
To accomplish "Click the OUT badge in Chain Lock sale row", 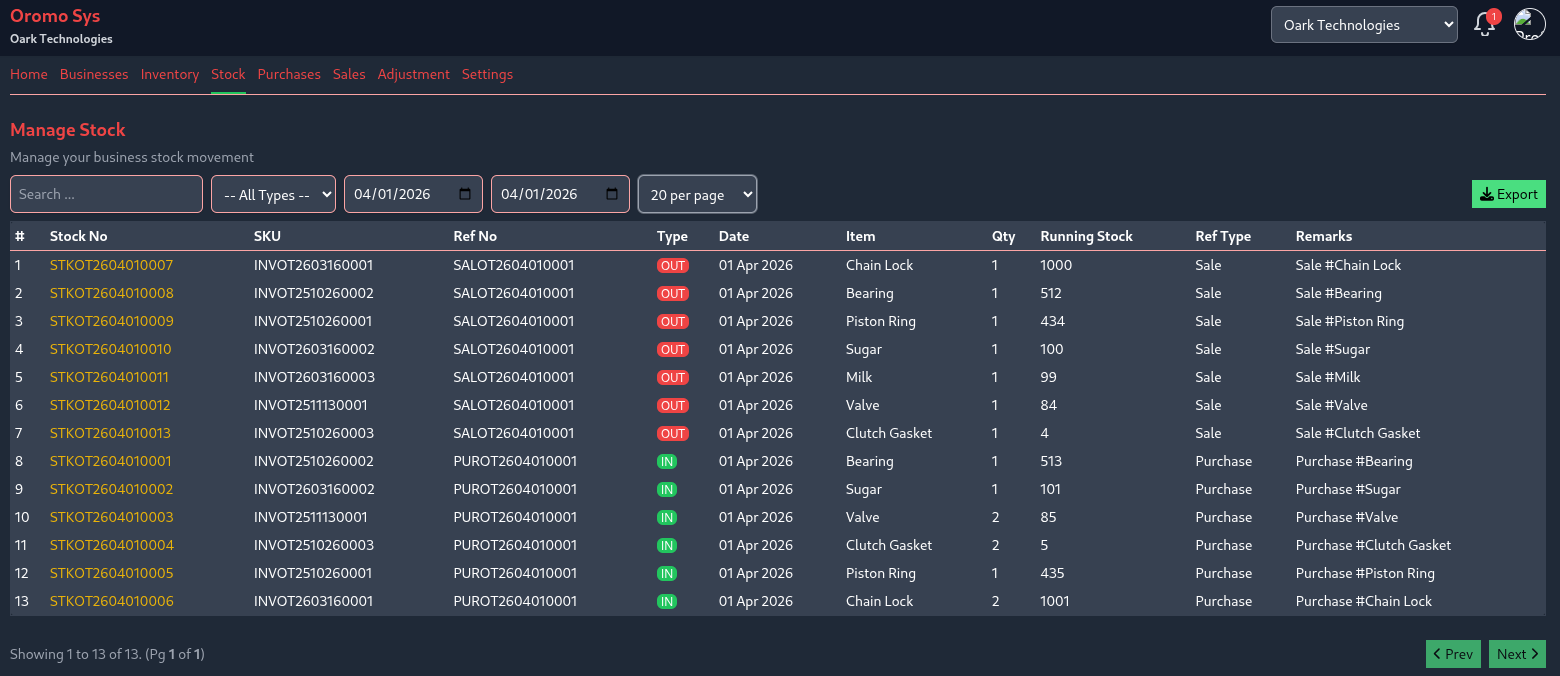I will click(673, 266).
